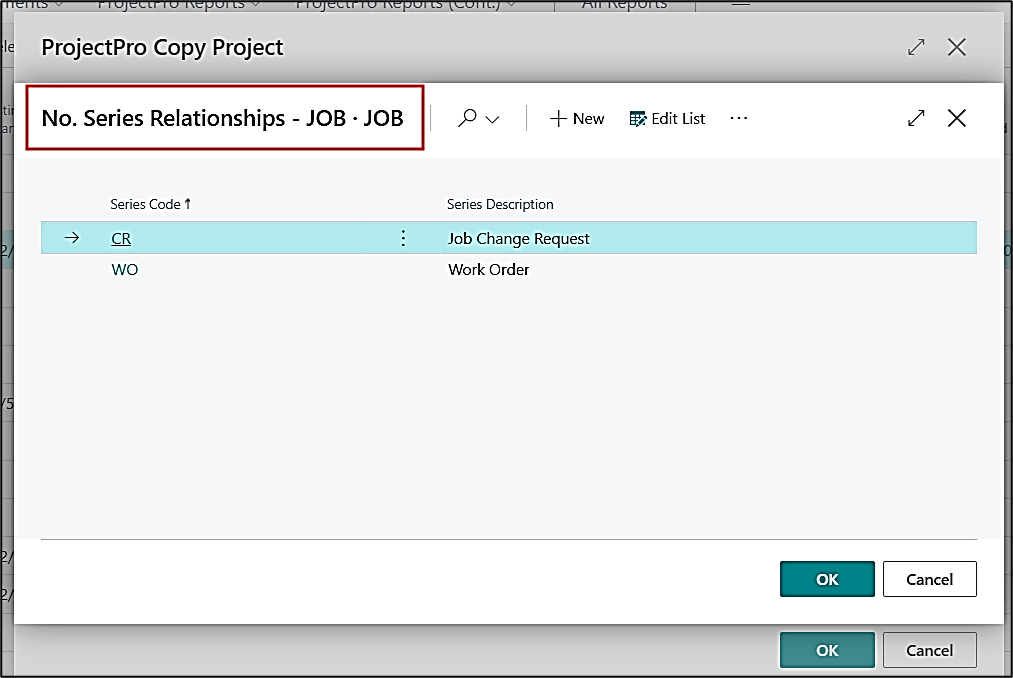Image resolution: width=1013 pixels, height=678 pixels.
Task: Show more options ellipsis in toolbar
Action: click(738, 119)
